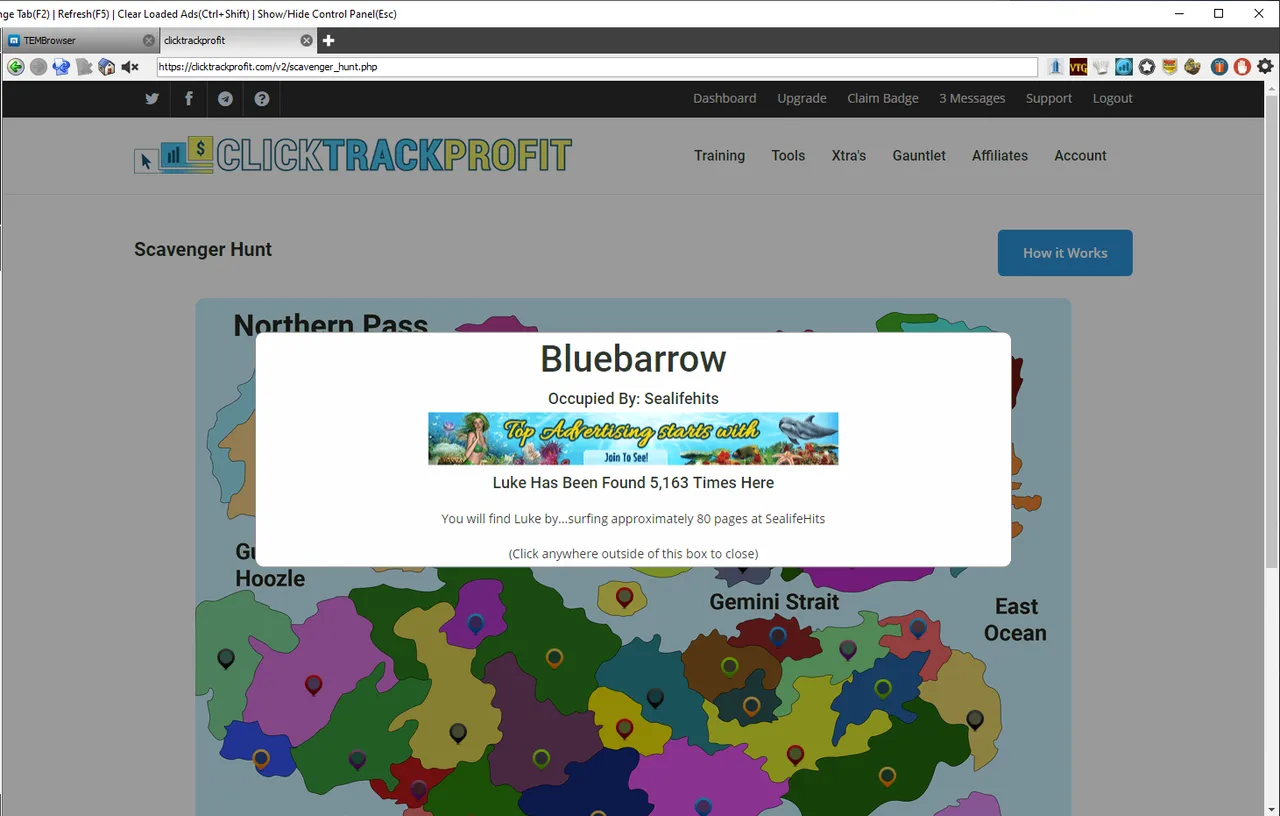Close the clicktrackprofit tab
The width and height of the screenshot is (1280, 816).
point(307,41)
